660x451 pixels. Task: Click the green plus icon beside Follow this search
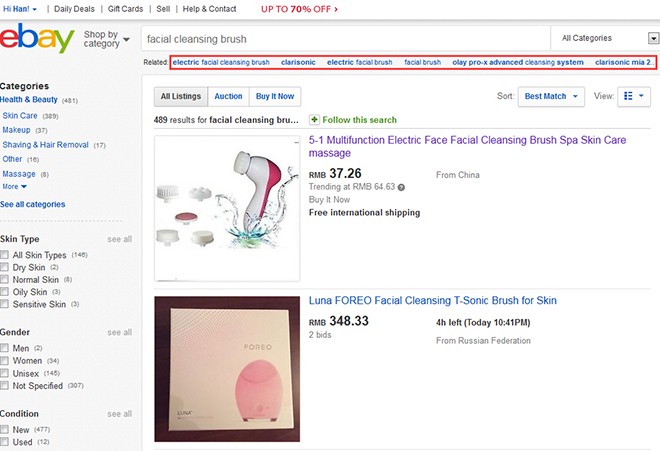click(x=314, y=120)
